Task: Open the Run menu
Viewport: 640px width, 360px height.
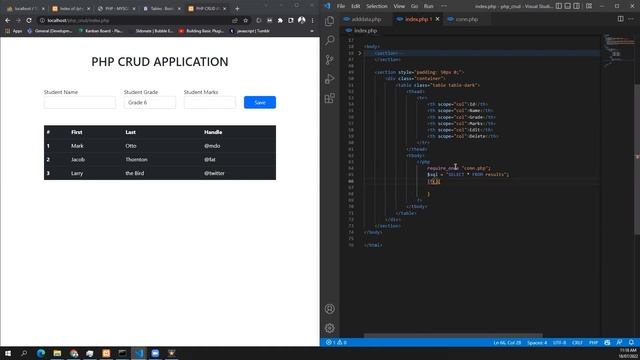Action: (x=429, y=6)
